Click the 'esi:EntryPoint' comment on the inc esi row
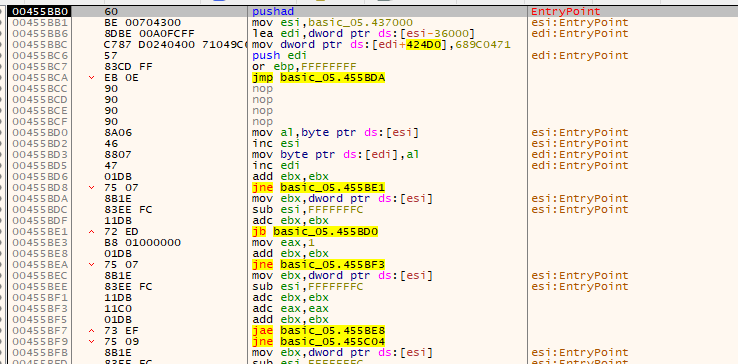This screenshot has height=364, width=738. coord(580,144)
